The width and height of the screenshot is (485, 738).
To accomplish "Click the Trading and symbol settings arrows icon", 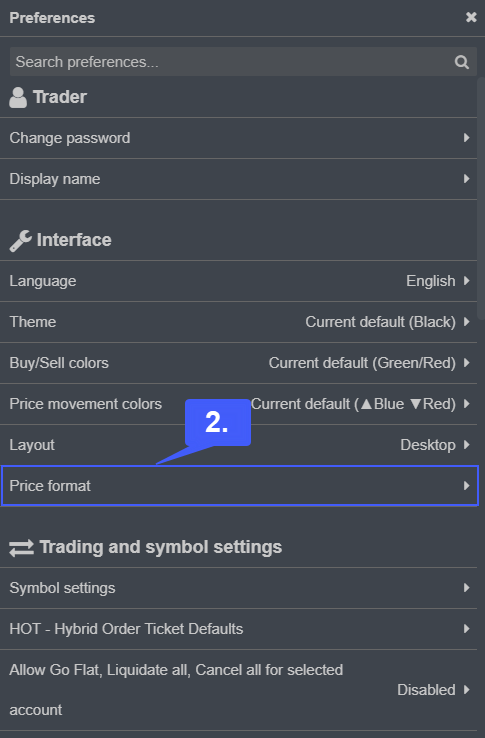I will point(21,548).
